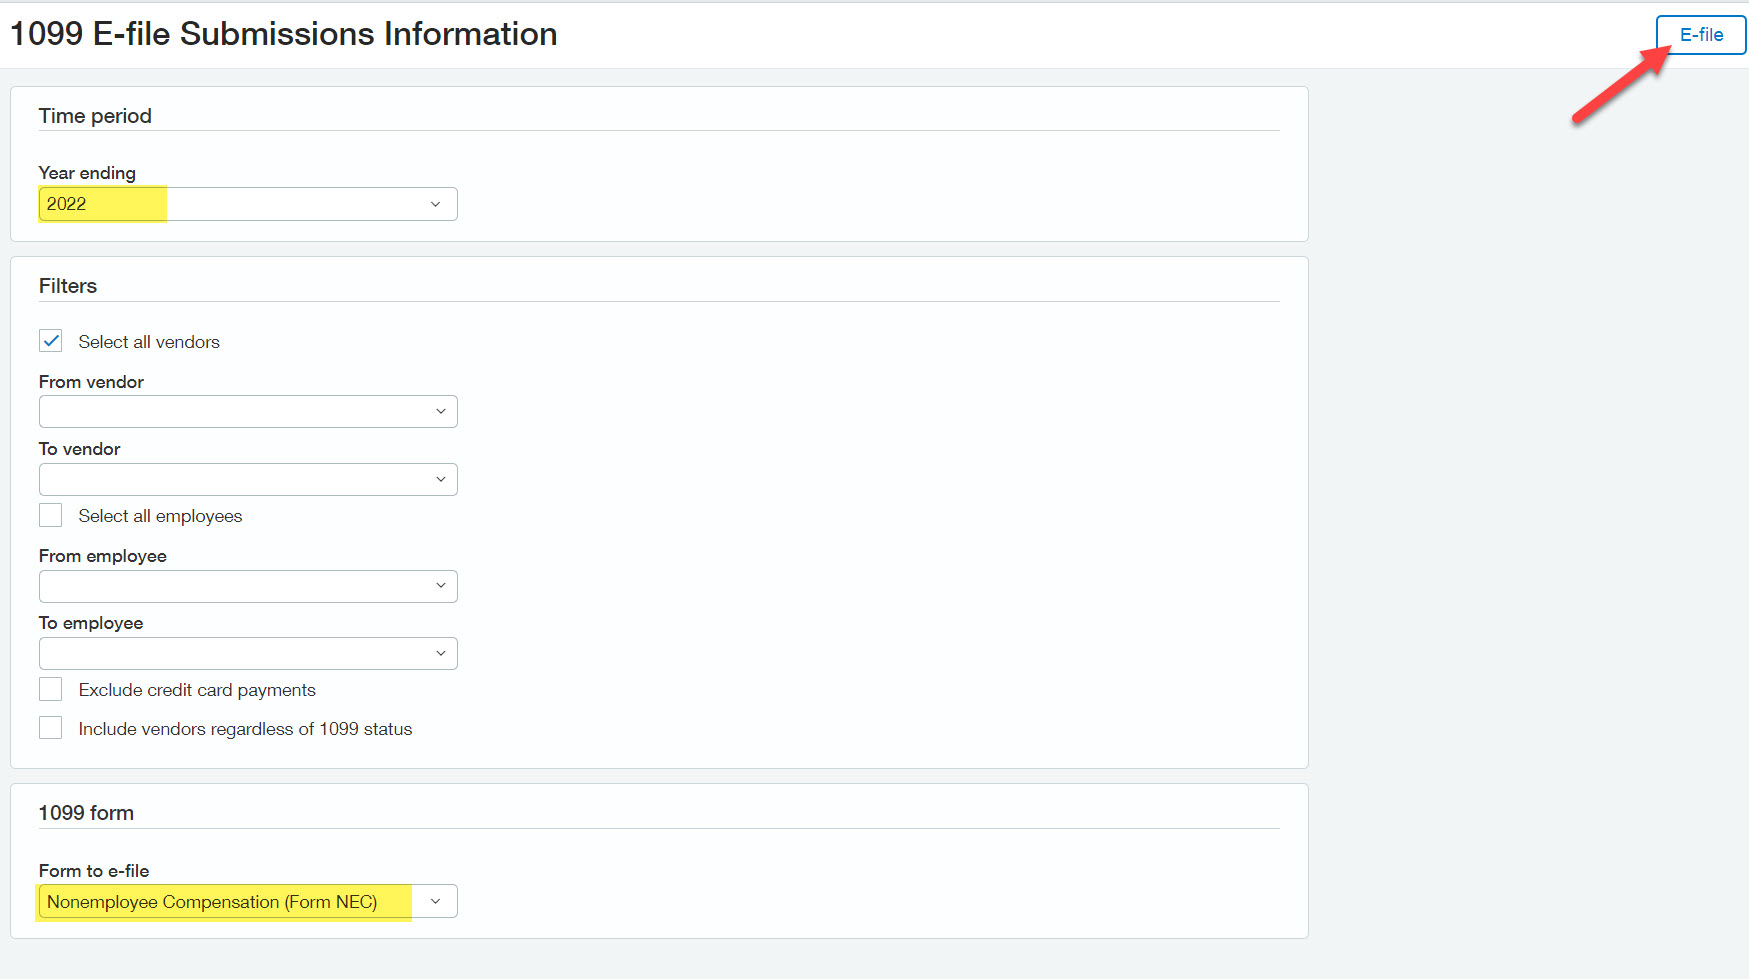Click the Year ending chevron arrow
Viewport: 1749px width, 979px height.
tap(435, 204)
